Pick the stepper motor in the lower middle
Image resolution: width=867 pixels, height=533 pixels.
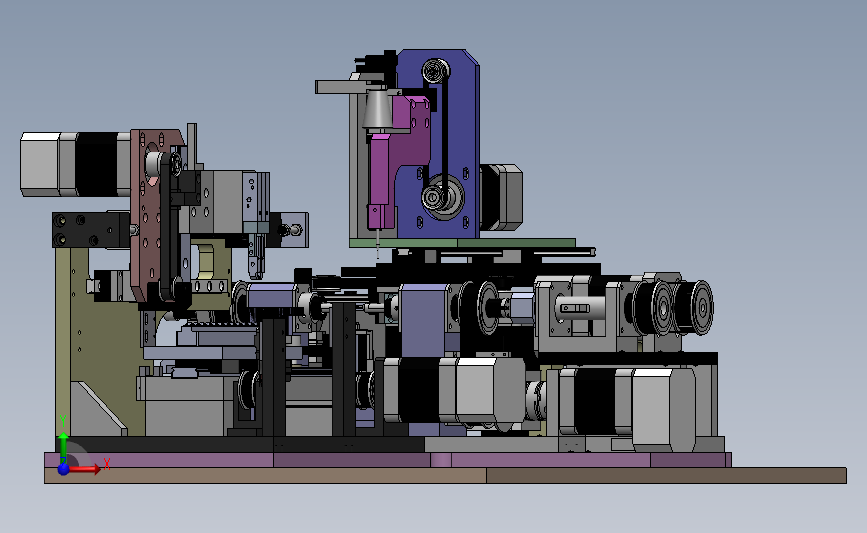pyautogui.click(x=455, y=391)
